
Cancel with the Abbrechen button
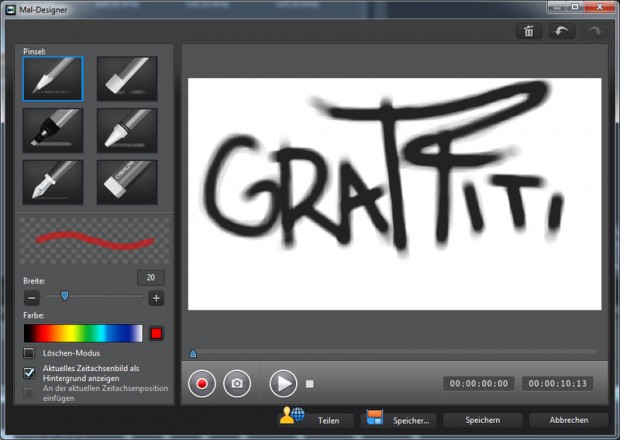tap(568, 420)
